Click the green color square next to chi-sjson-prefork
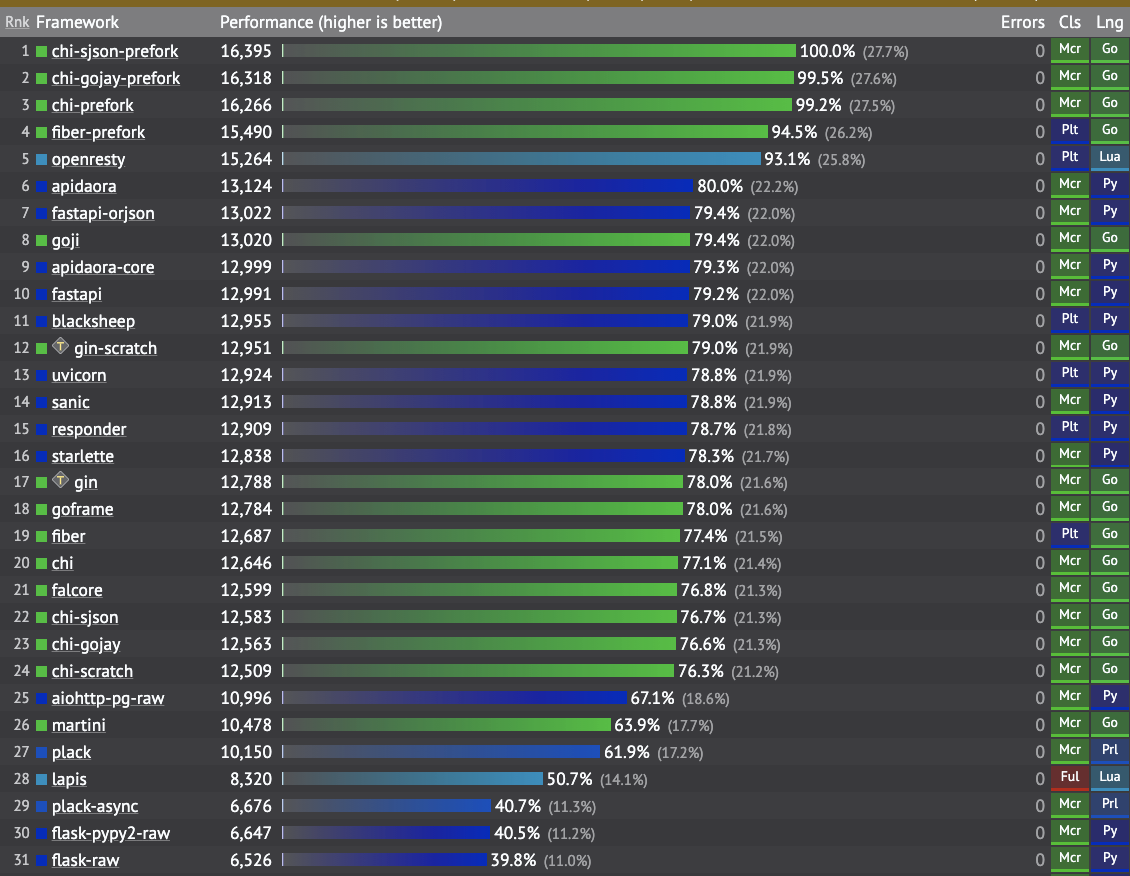The width and height of the screenshot is (1130, 876). [42, 51]
